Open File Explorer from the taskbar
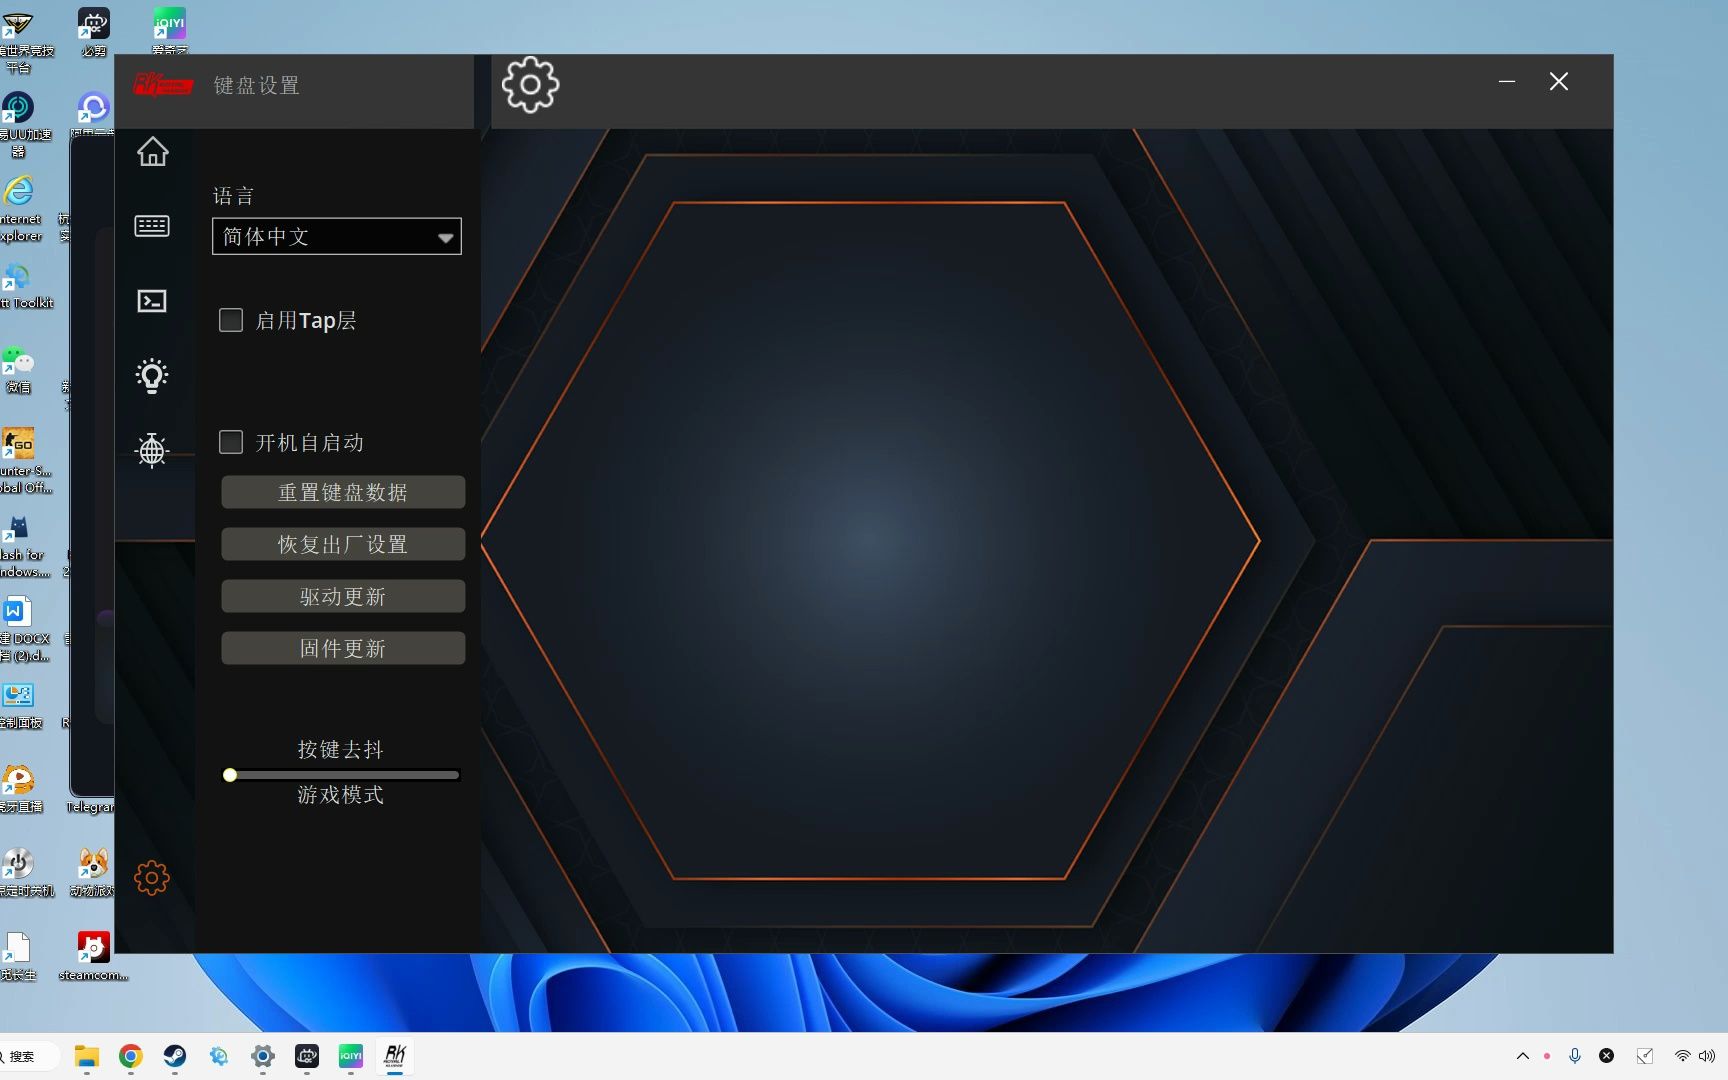This screenshot has height=1080, width=1728. tap(87, 1056)
